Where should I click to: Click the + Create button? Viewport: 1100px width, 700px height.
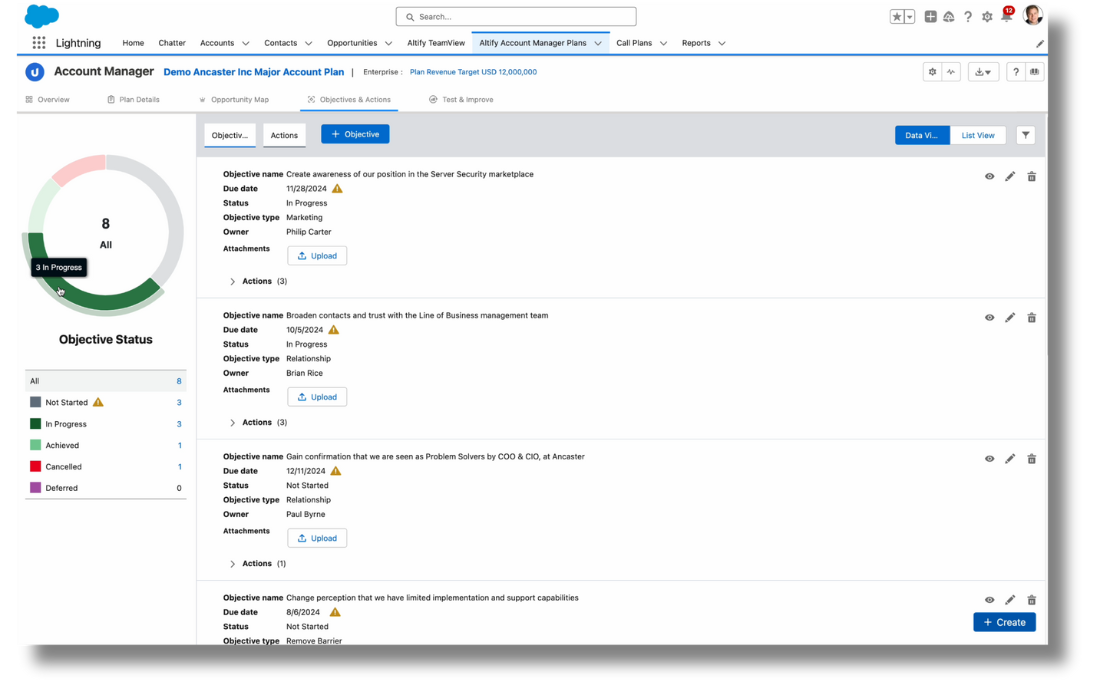[1004, 622]
